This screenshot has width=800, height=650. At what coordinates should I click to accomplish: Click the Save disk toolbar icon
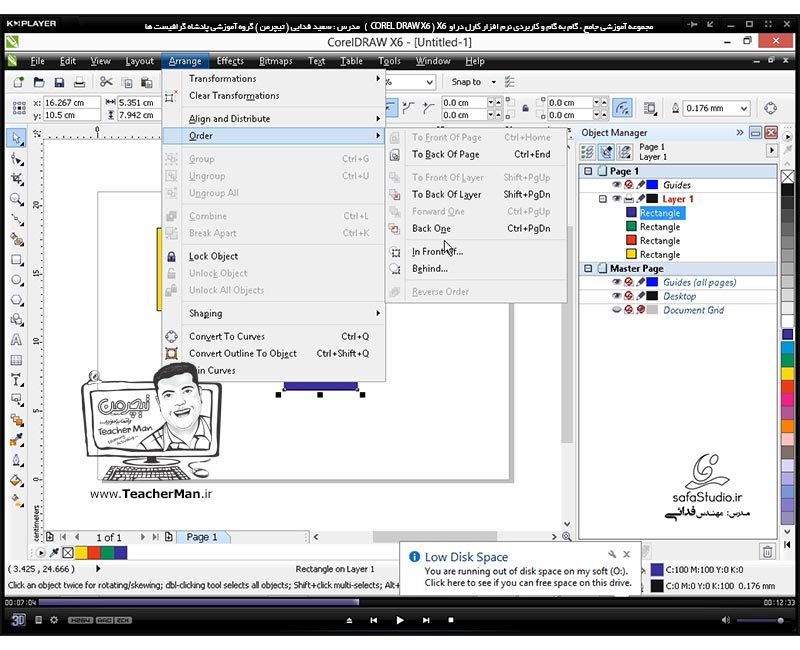pyautogui.click(x=59, y=82)
